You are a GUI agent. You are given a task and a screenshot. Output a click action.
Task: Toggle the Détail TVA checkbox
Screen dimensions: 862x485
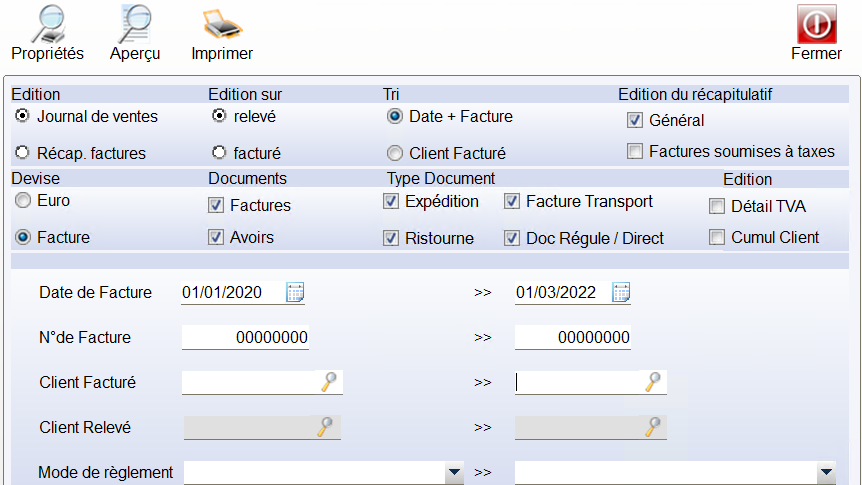point(717,207)
